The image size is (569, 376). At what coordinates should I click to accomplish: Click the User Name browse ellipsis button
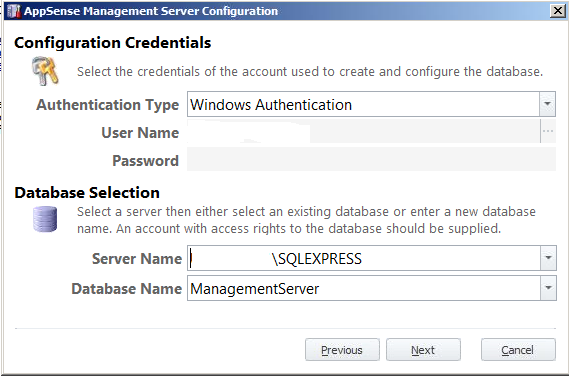tap(548, 131)
